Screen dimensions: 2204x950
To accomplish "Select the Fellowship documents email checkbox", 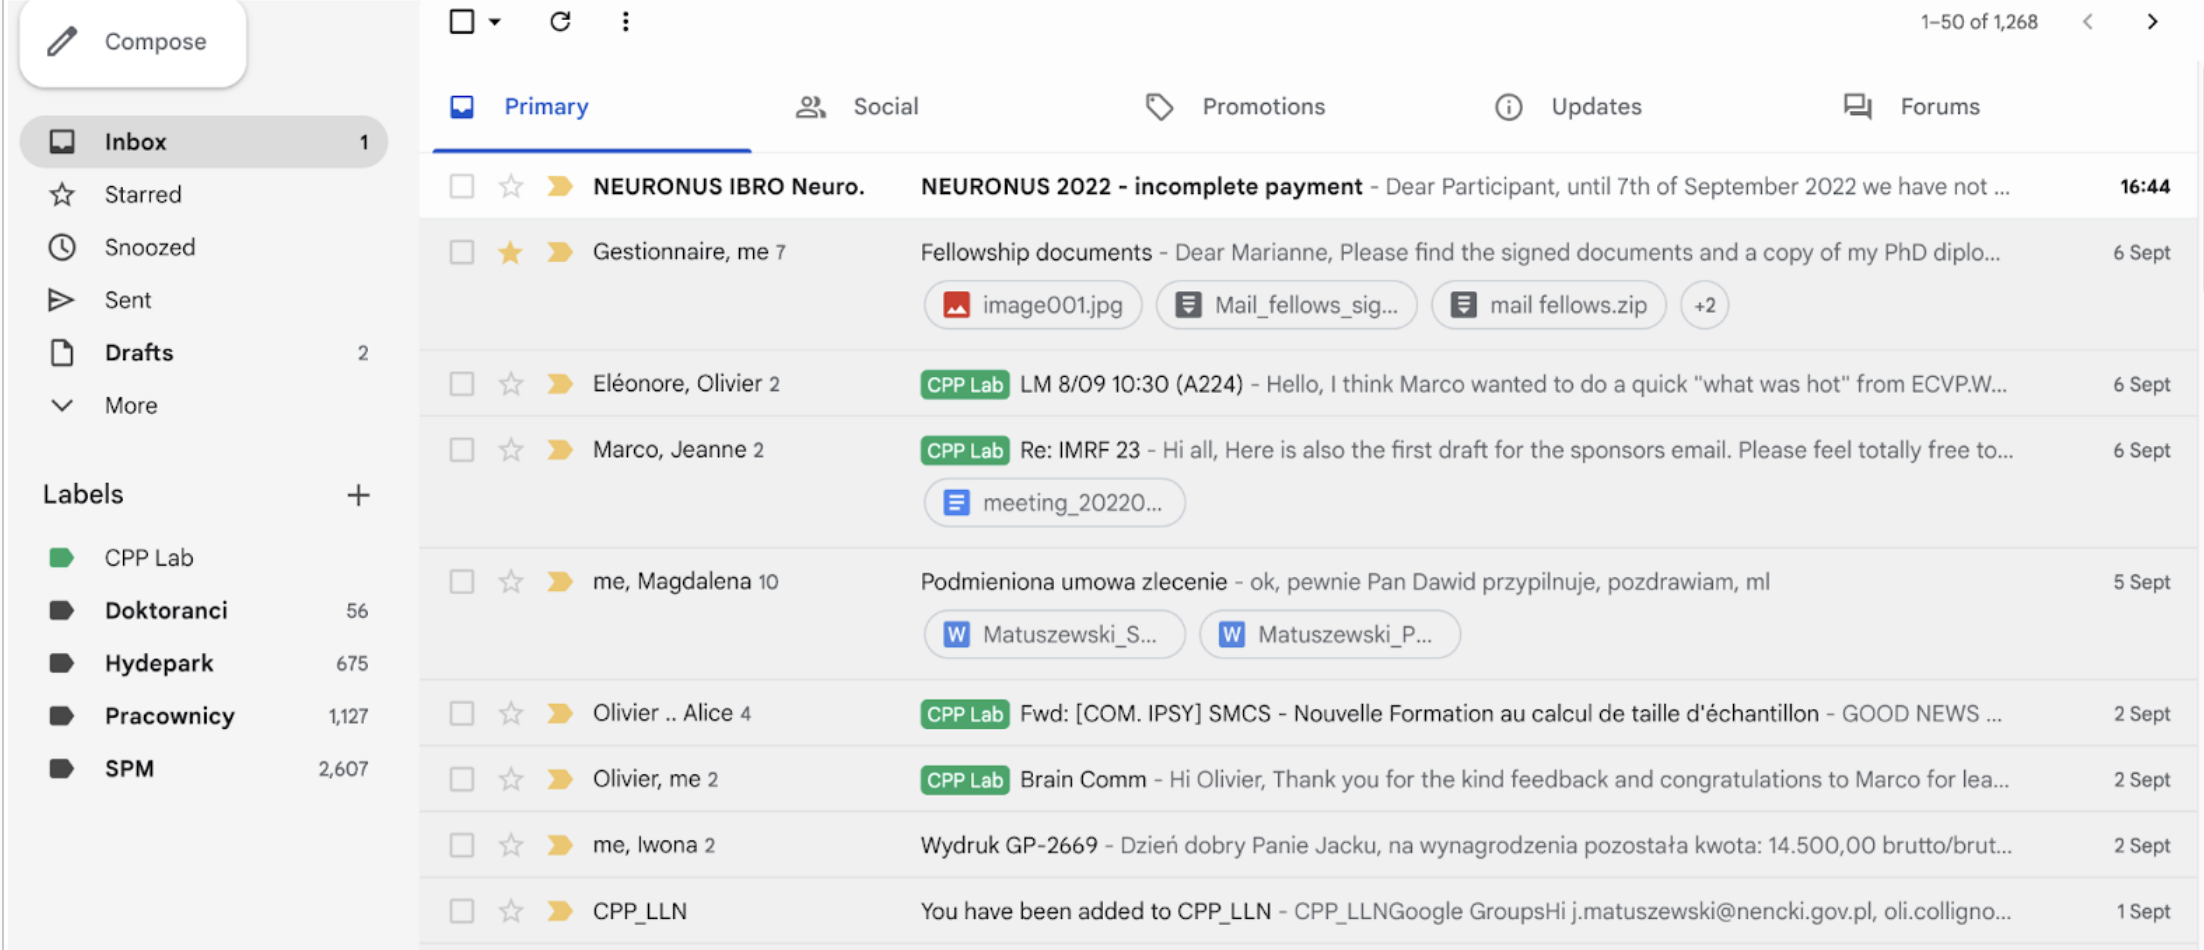I will [x=462, y=252].
